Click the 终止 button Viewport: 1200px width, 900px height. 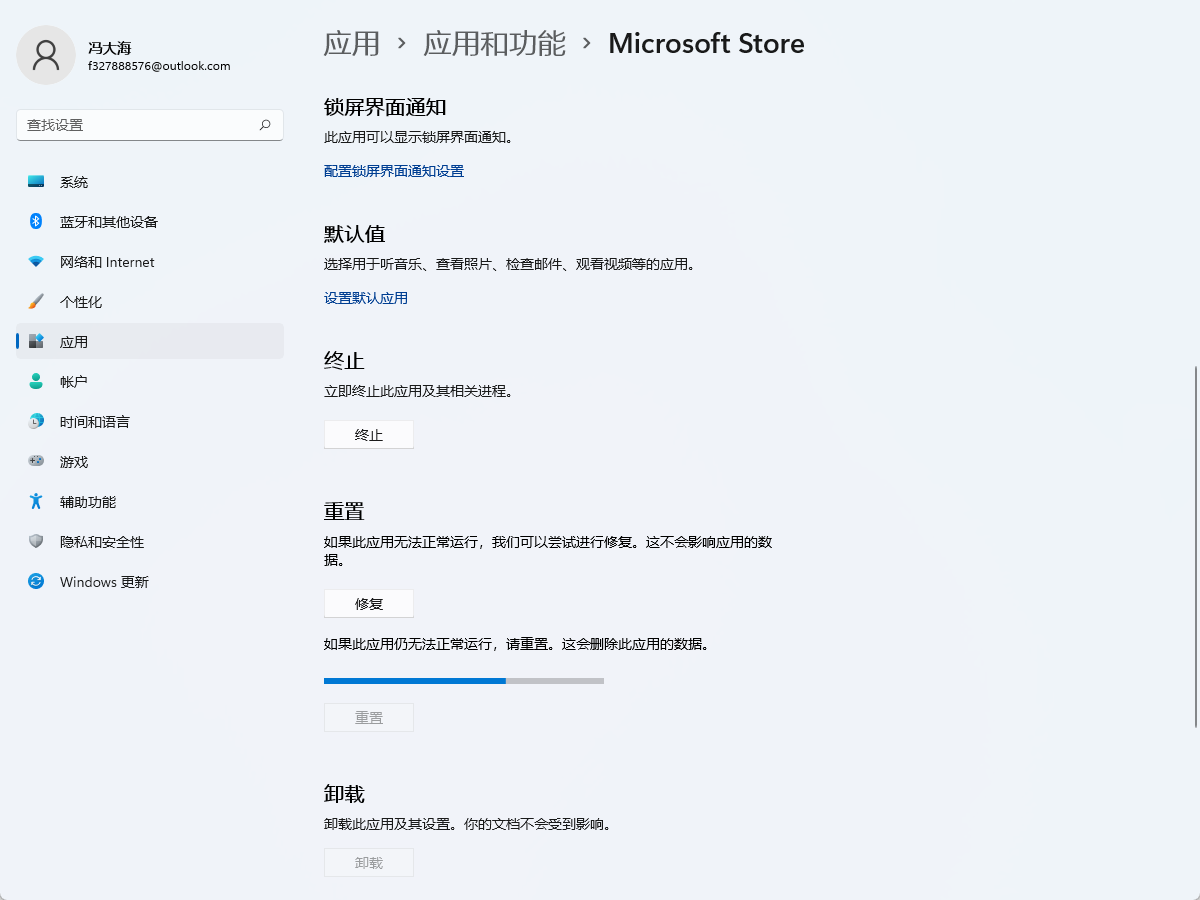click(x=369, y=435)
